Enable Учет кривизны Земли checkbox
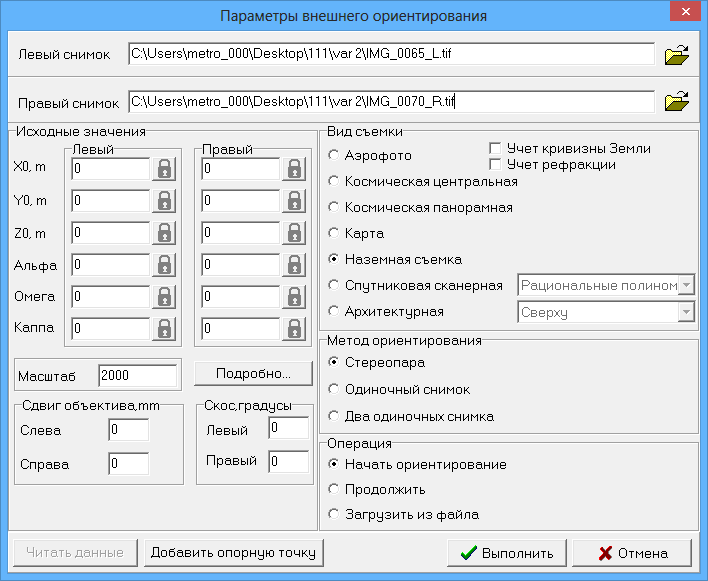The width and height of the screenshot is (708, 581). click(495, 149)
